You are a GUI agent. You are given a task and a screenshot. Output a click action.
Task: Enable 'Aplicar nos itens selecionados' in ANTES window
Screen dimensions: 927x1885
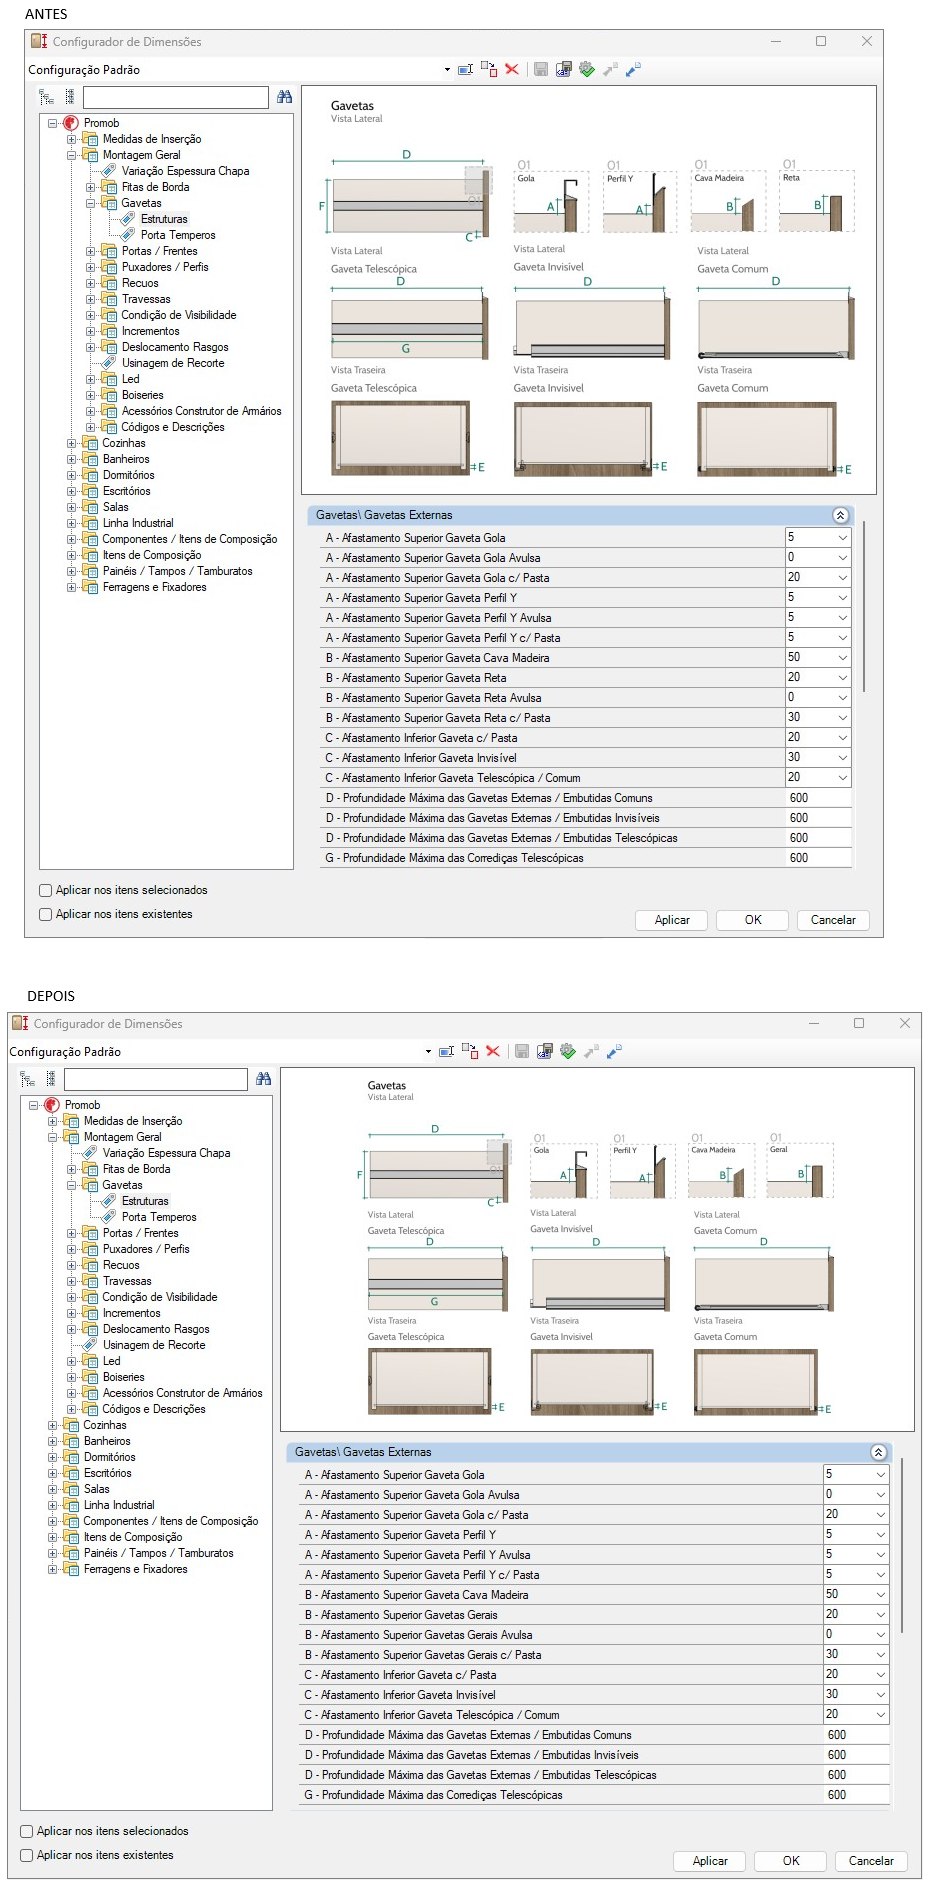pyautogui.click(x=45, y=890)
